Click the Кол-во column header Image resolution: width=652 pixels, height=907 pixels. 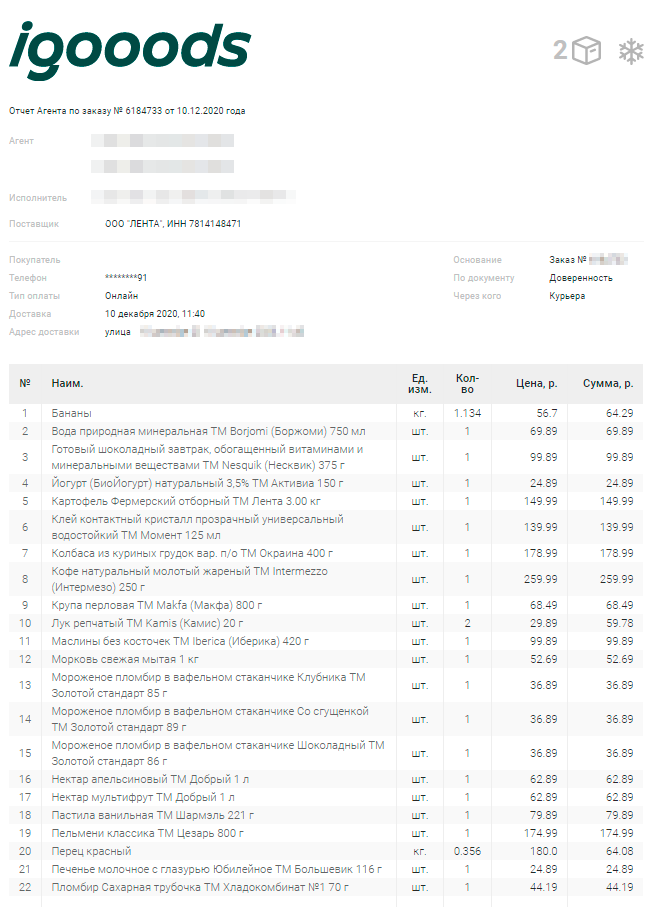[x=467, y=384]
